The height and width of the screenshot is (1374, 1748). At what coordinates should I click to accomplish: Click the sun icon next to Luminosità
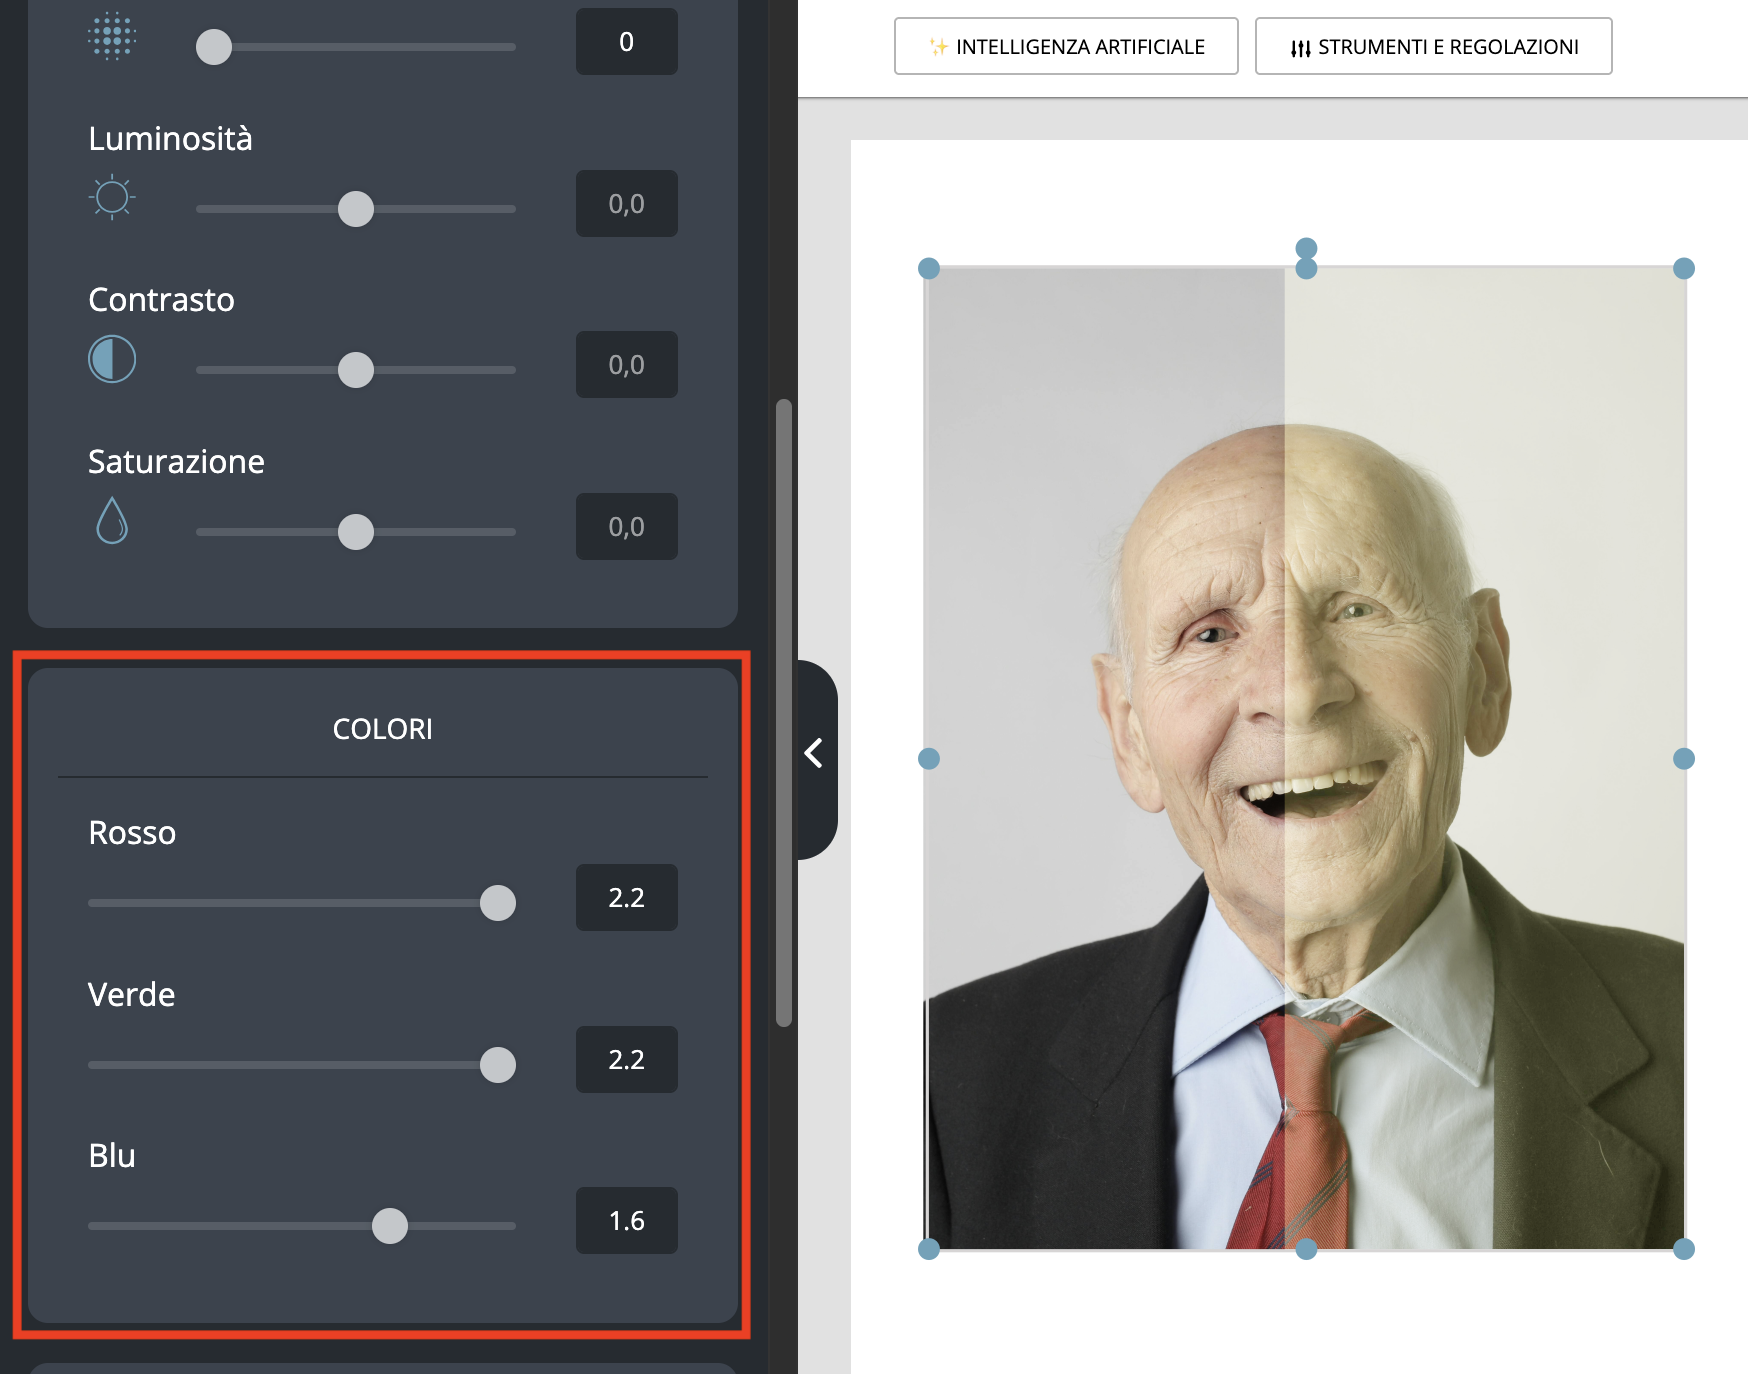(x=113, y=198)
